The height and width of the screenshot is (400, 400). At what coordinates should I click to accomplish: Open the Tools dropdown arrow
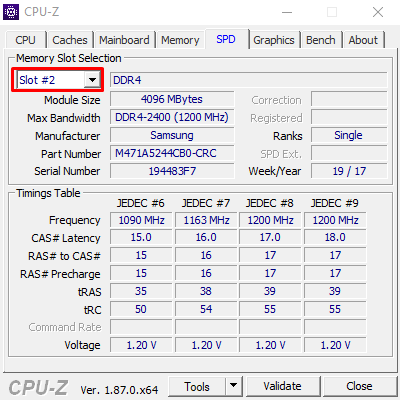point(233,386)
